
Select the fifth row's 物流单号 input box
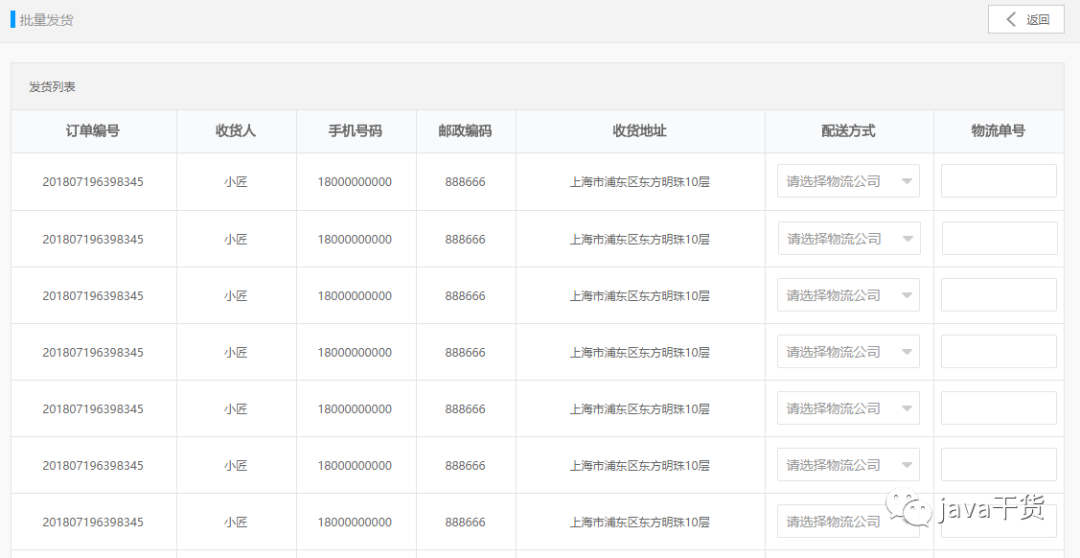point(999,408)
